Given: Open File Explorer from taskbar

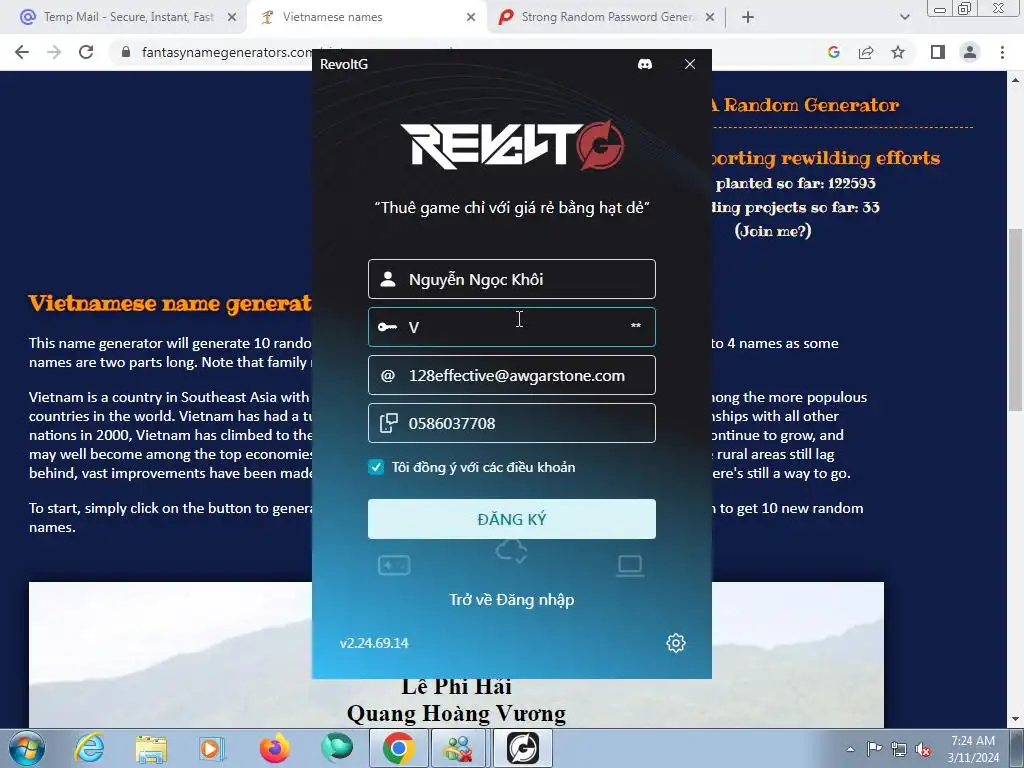Looking at the screenshot, I should coord(151,748).
